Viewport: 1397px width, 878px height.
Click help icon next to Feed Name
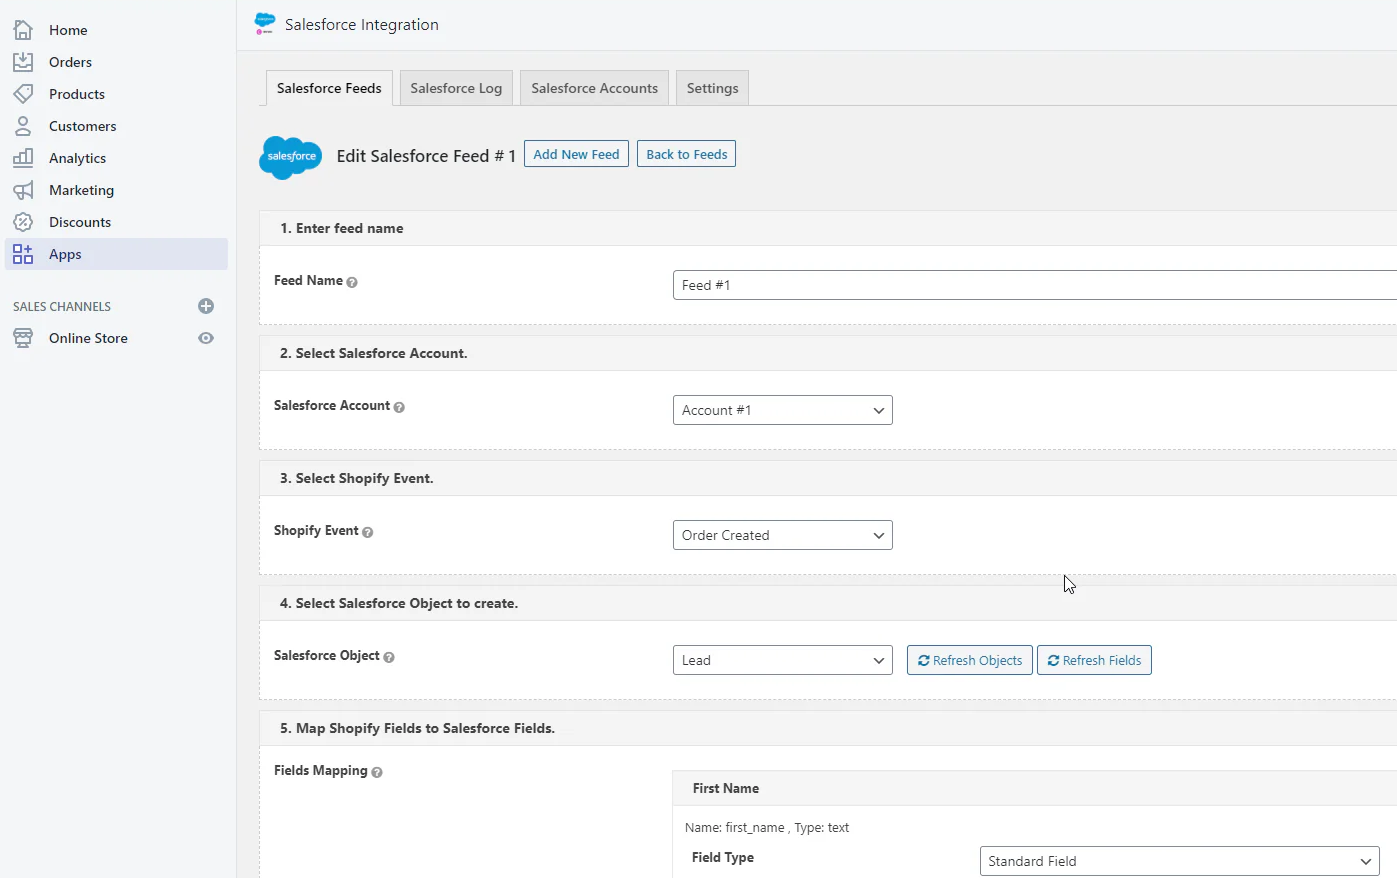(x=352, y=282)
